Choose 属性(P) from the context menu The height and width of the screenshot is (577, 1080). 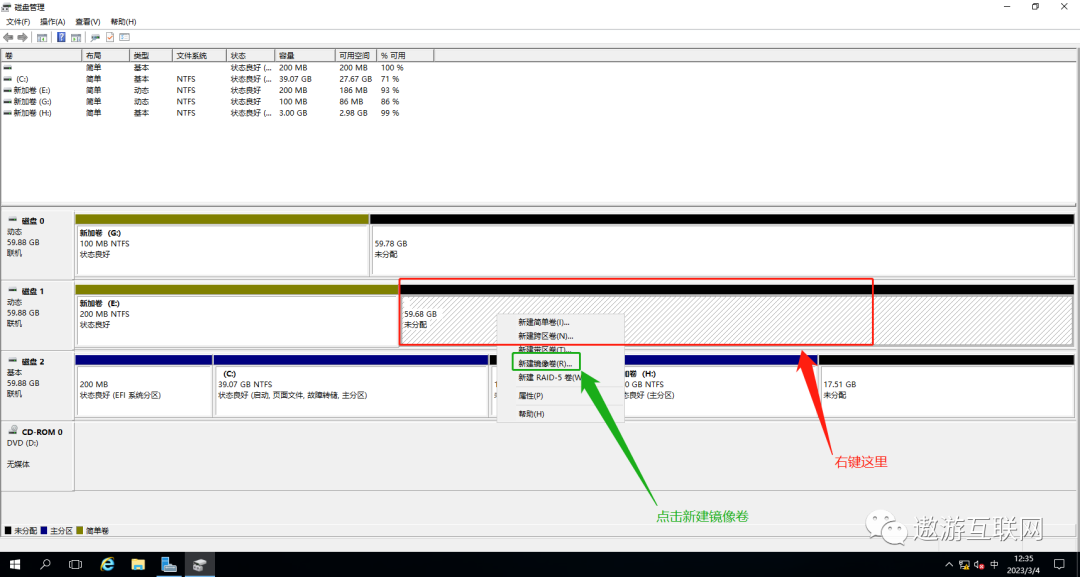[x=560, y=396]
